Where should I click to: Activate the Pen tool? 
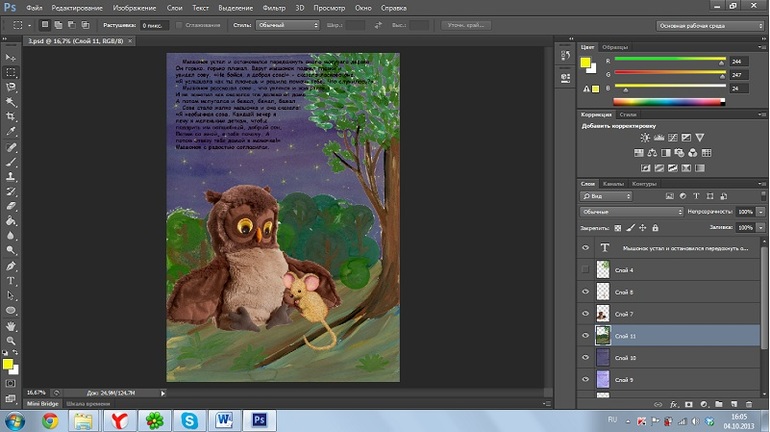[x=10, y=266]
